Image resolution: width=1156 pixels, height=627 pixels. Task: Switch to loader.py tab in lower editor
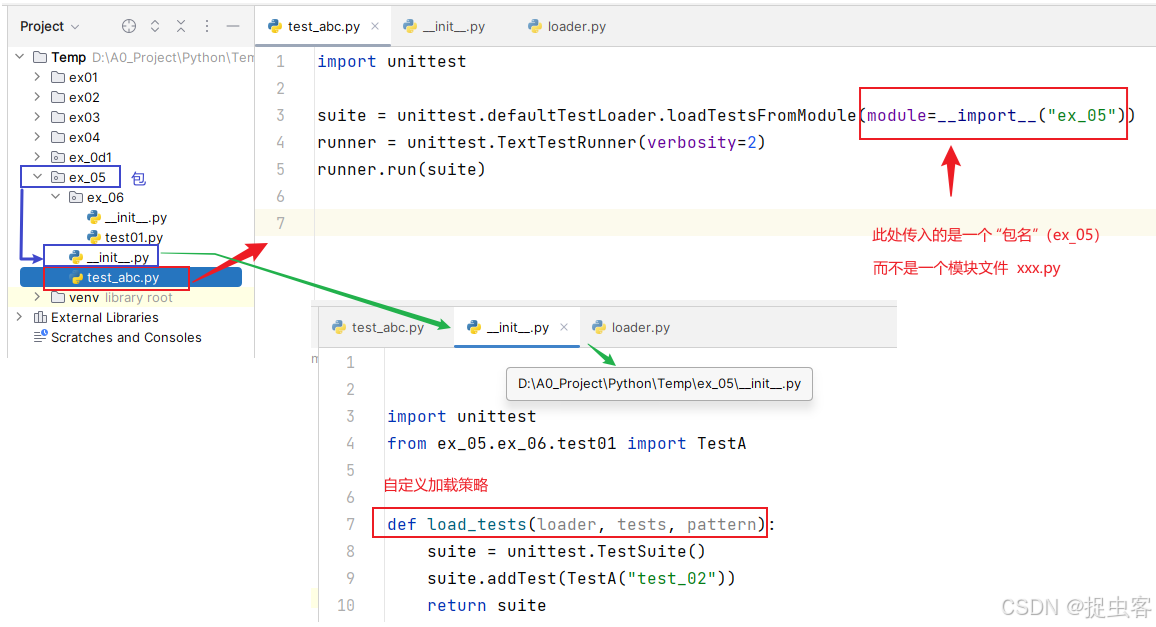pyautogui.click(x=631, y=328)
